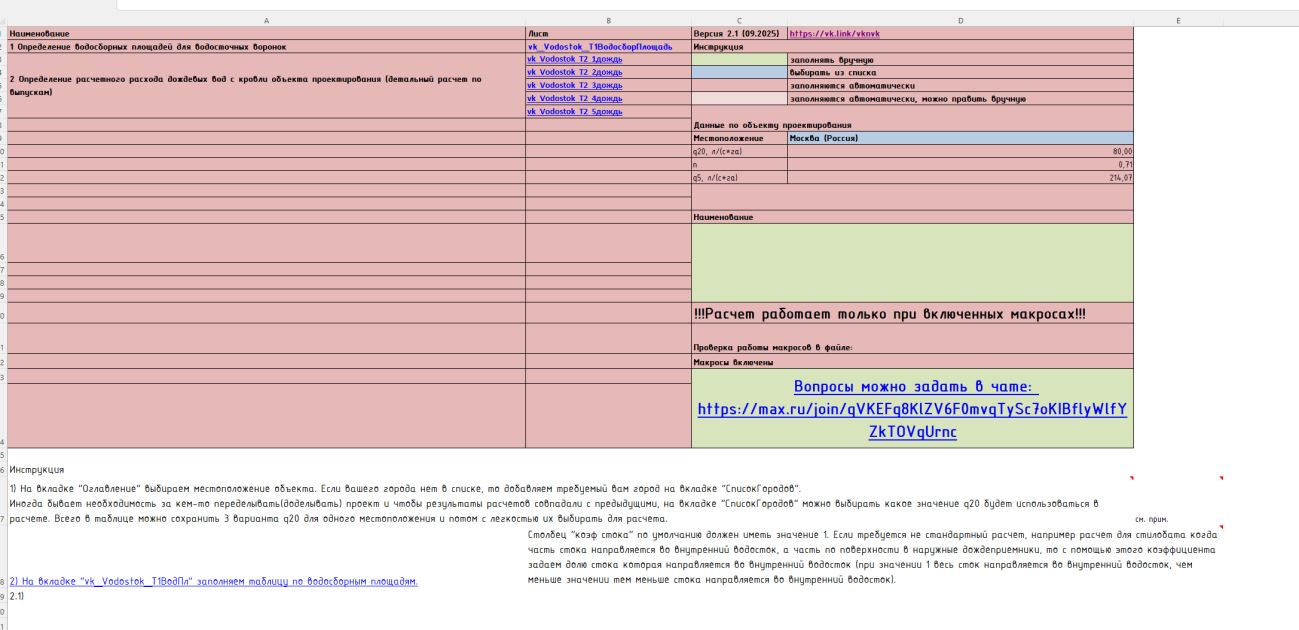1299x630 pixels.
Task: Click the 'см. прим.' note in column E
Action: tap(1152, 520)
